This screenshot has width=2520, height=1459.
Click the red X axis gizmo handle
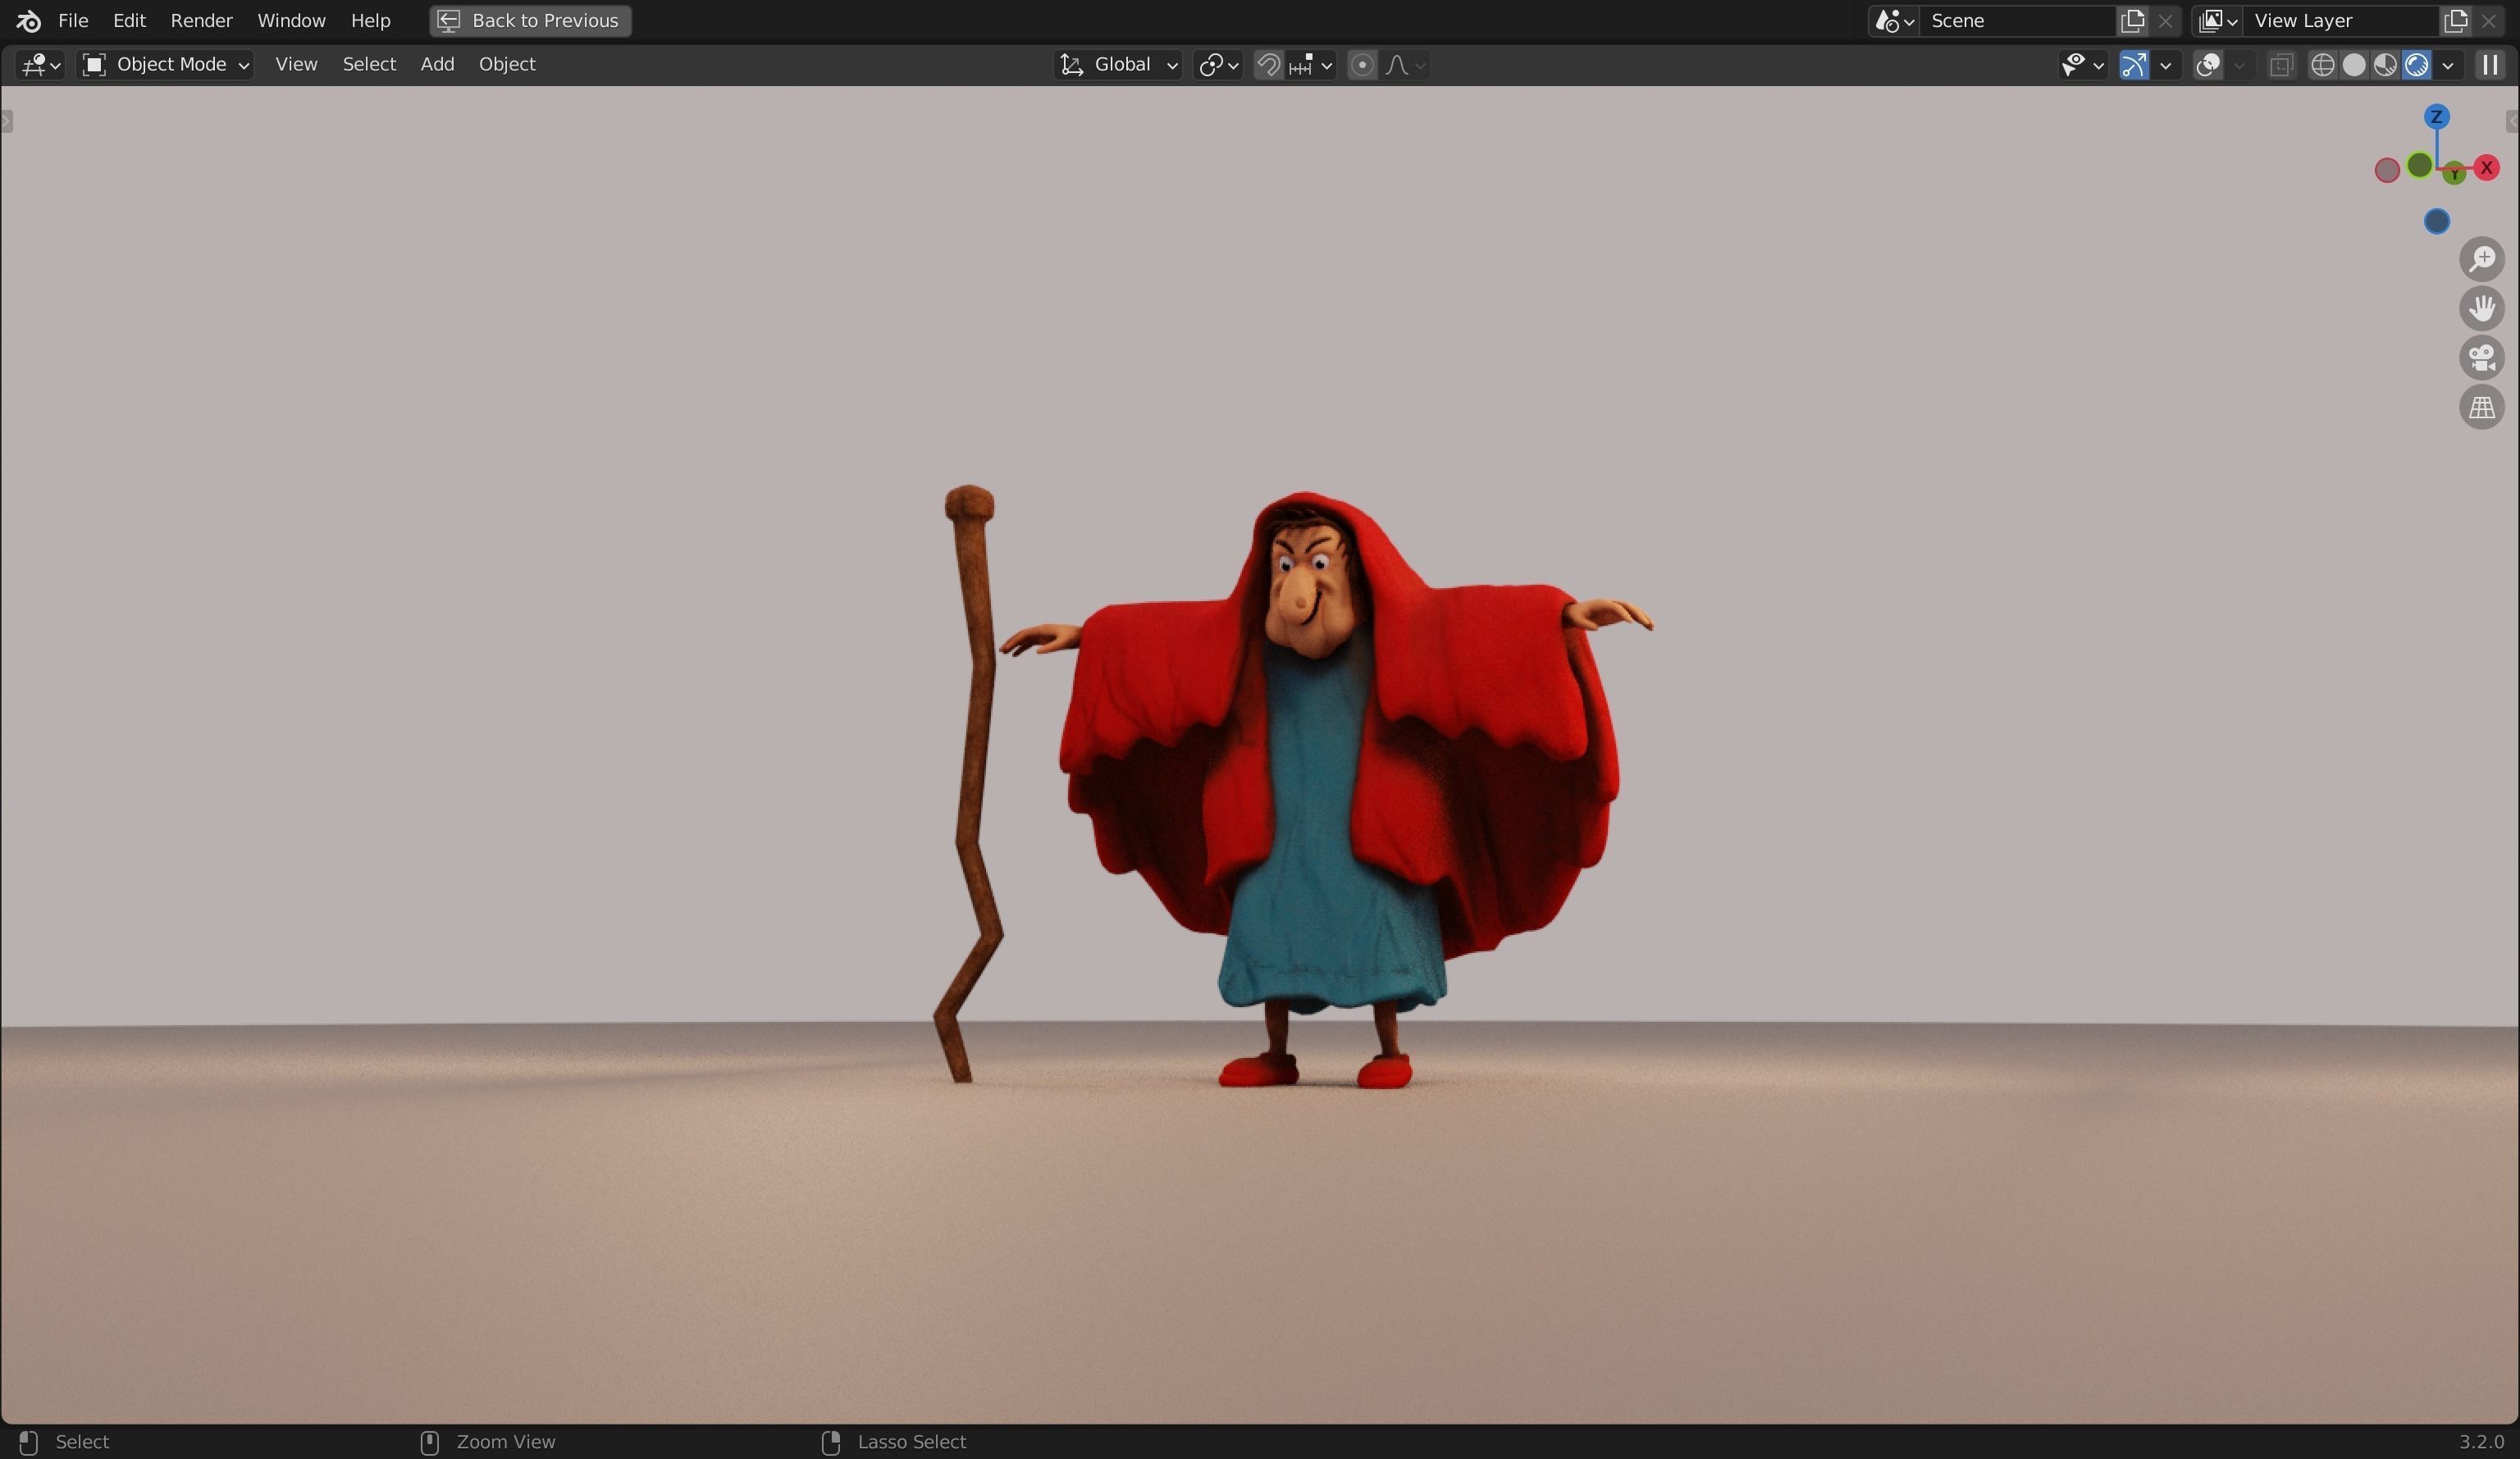(2486, 168)
